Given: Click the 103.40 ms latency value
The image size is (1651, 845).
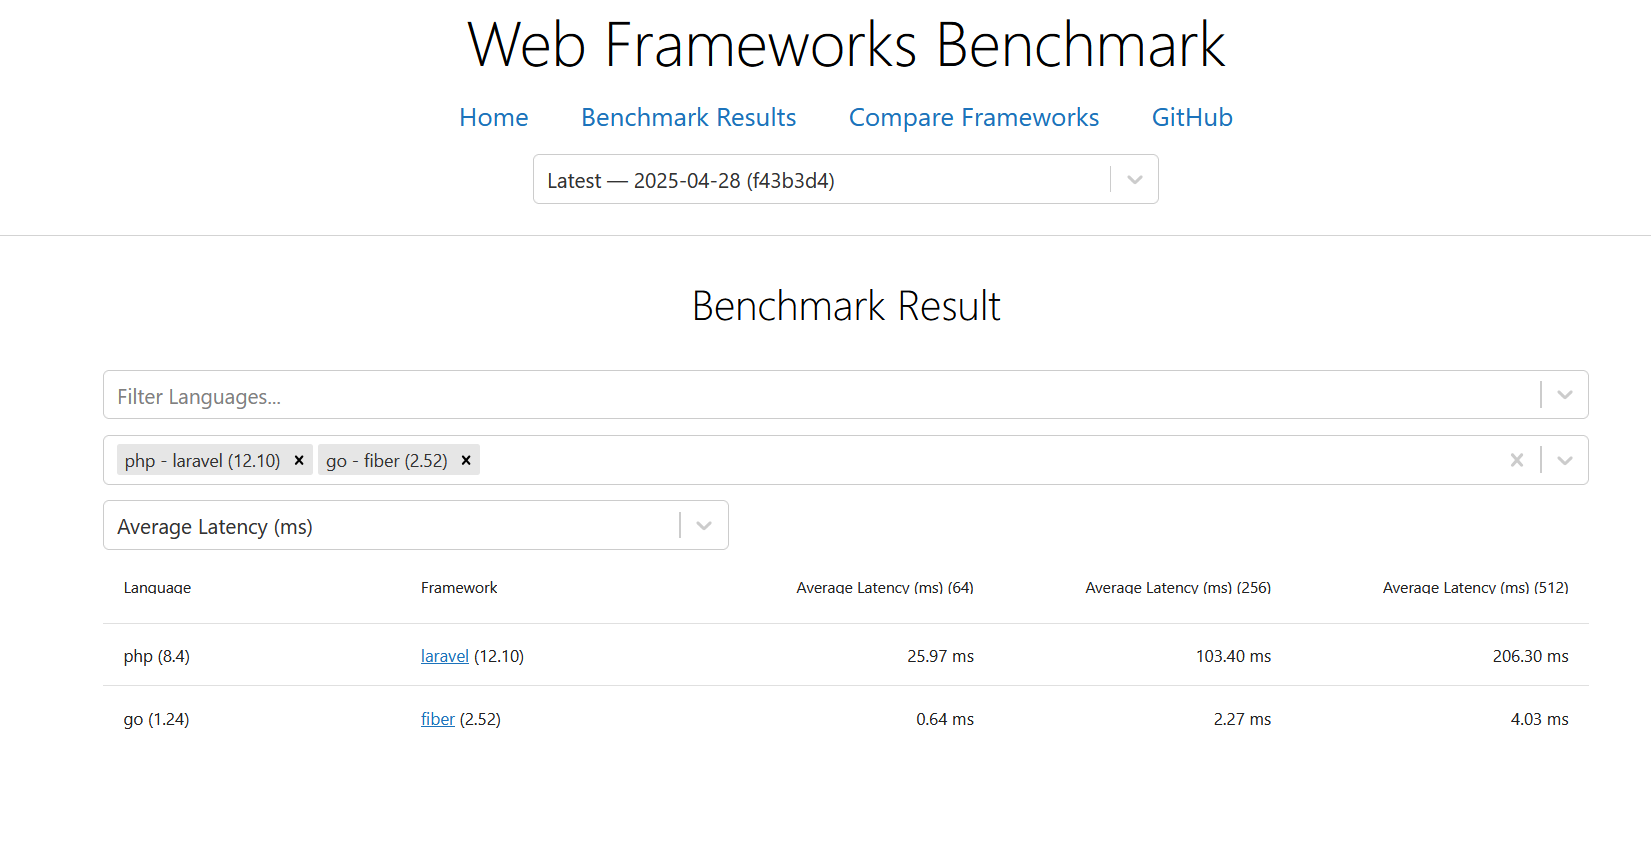Looking at the screenshot, I should coord(1233,656).
